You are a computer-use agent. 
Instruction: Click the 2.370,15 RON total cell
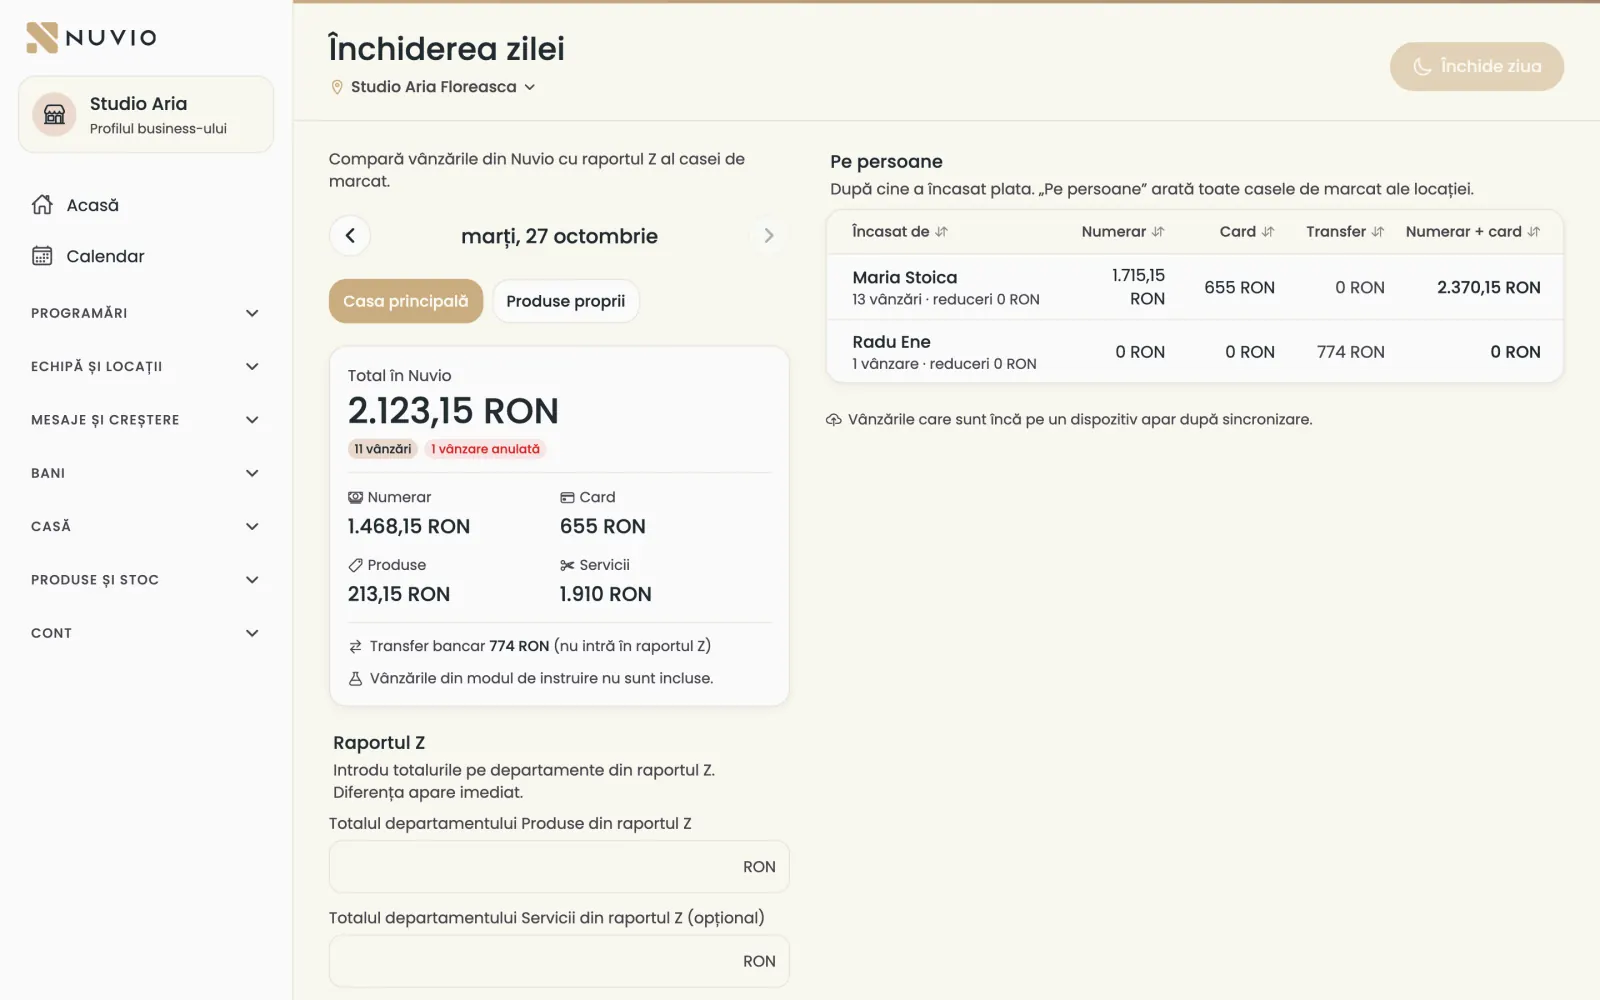(x=1488, y=288)
